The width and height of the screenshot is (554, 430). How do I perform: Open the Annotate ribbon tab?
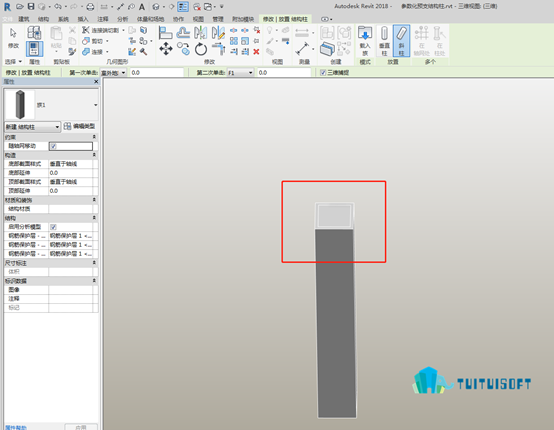(103, 19)
